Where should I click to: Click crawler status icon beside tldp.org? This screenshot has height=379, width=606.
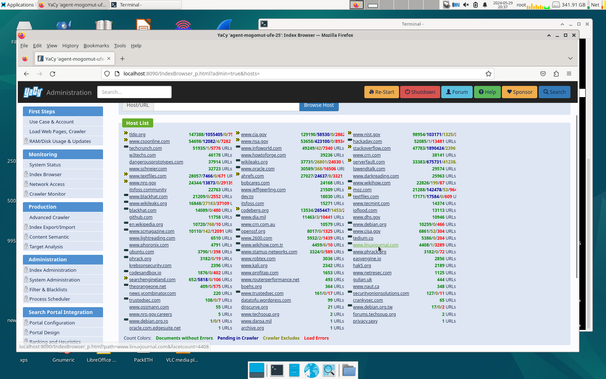pyautogui.click(x=126, y=133)
